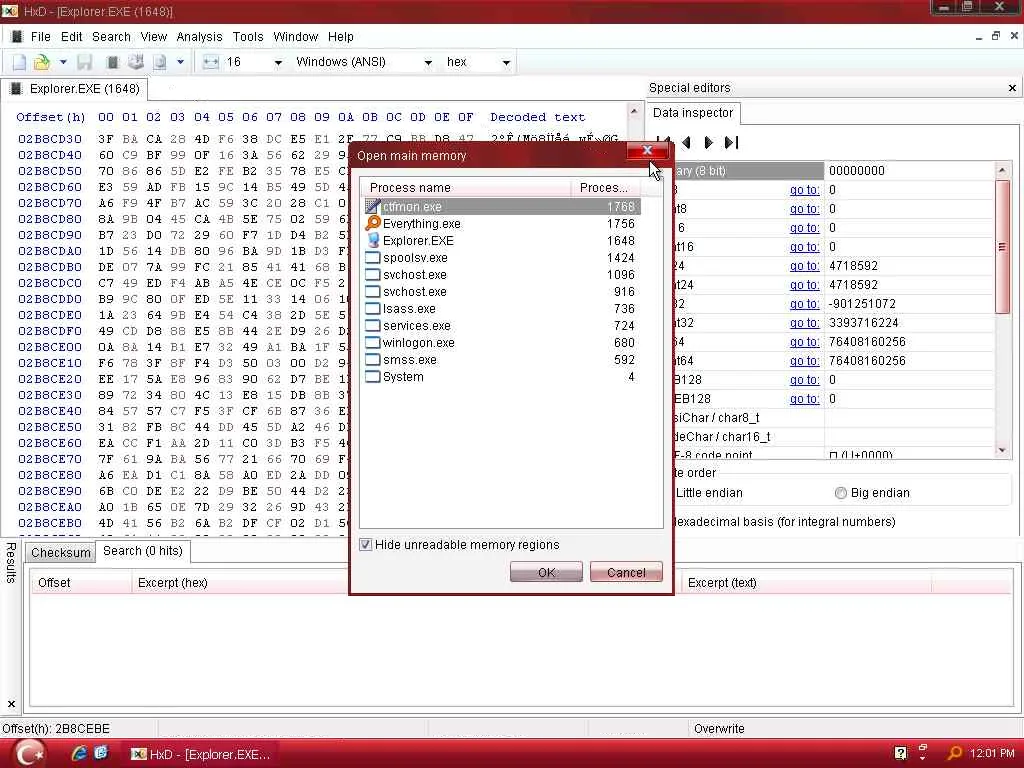Open the Windows (ANSI) charset dropdown
Screen dimensions: 1024x768
tap(428, 63)
